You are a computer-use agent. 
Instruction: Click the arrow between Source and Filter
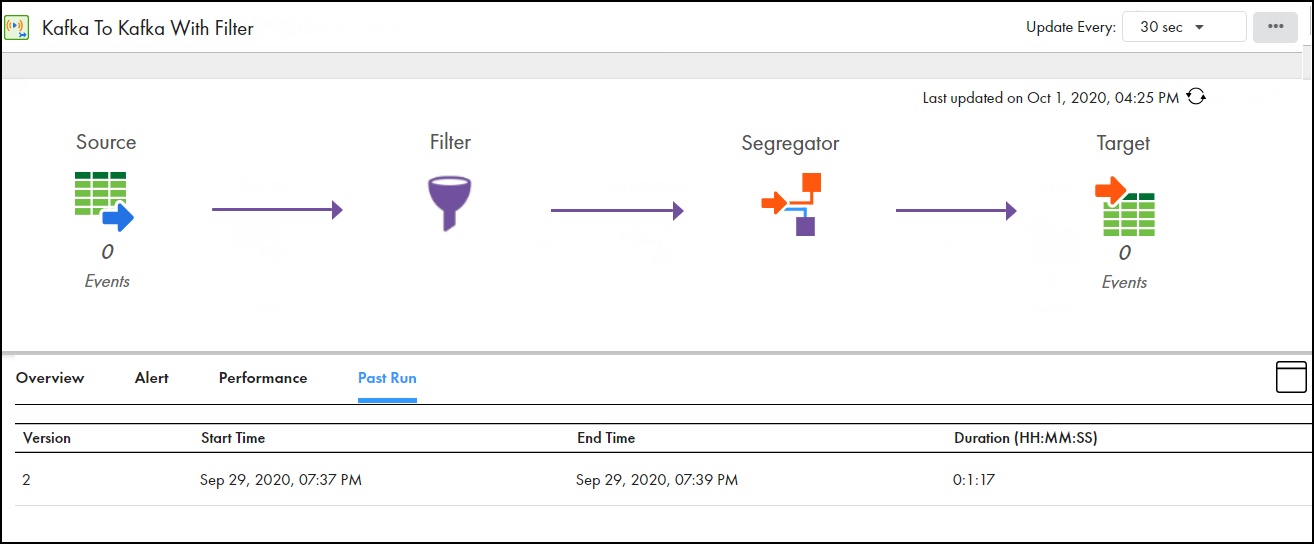pyautogui.click(x=277, y=210)
